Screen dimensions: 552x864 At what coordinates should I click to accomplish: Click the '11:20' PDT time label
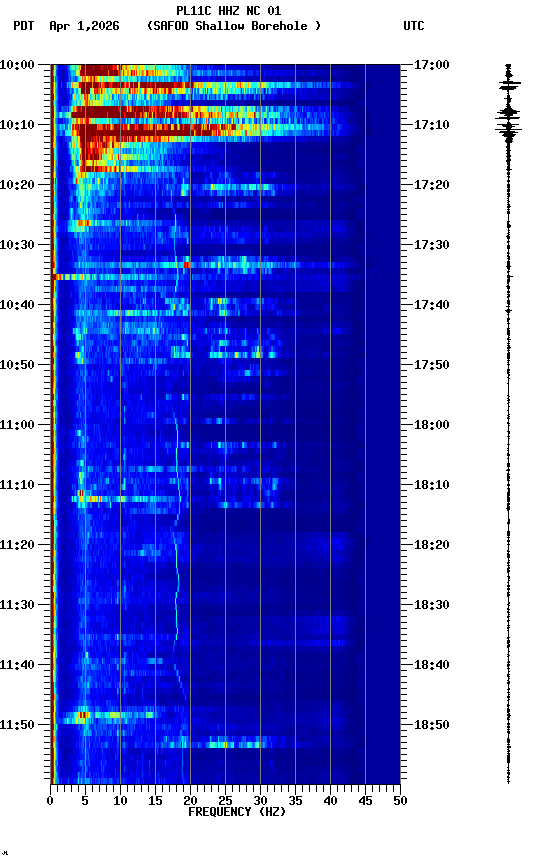click(x=17, y=545)
